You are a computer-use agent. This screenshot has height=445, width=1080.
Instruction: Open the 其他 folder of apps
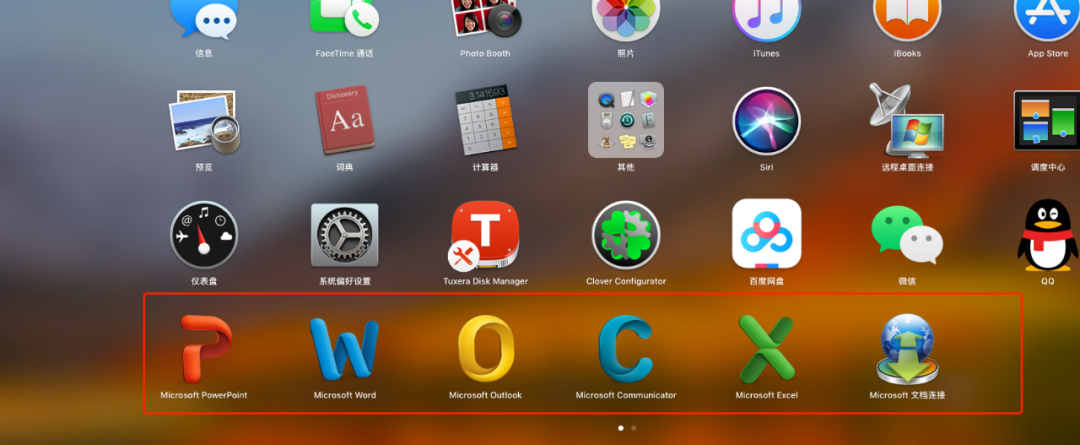[626, 120]
